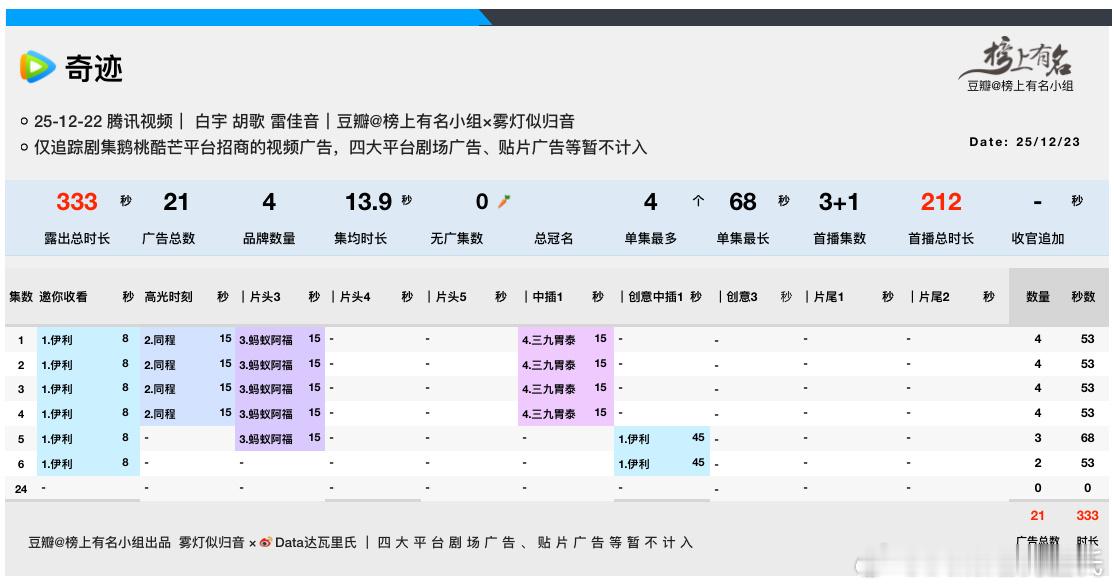The height and width of the screenshot is (588, 1114).
Task: Click the 4 value above 品牌数量
Action: click(x=269, y=202)
